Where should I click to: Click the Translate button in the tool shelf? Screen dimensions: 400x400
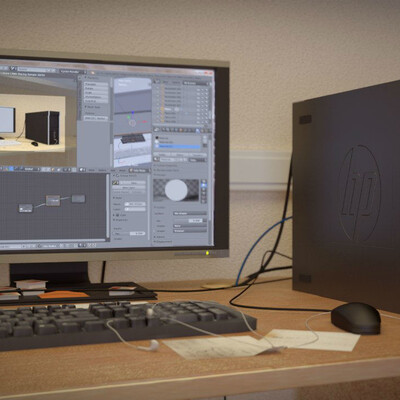pos(96,84)
